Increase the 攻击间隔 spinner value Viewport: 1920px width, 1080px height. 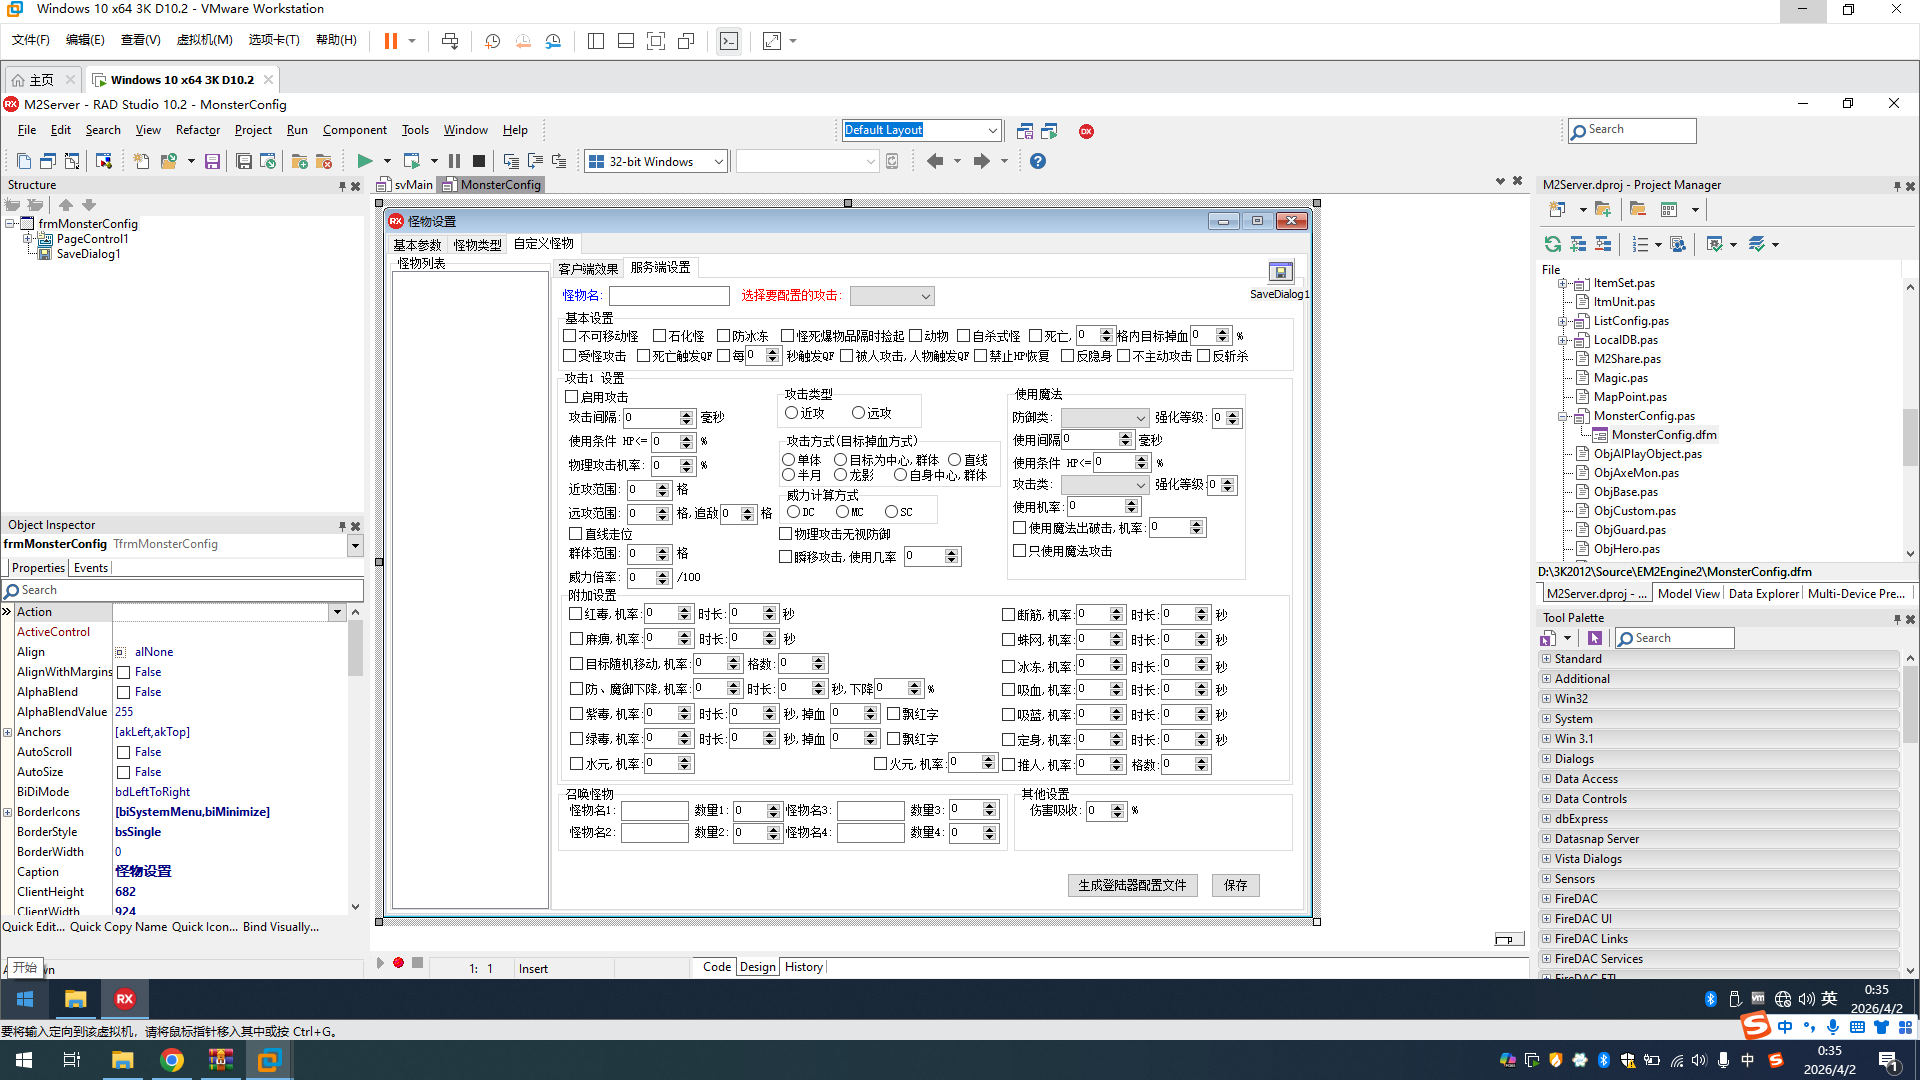click(687, 413)
